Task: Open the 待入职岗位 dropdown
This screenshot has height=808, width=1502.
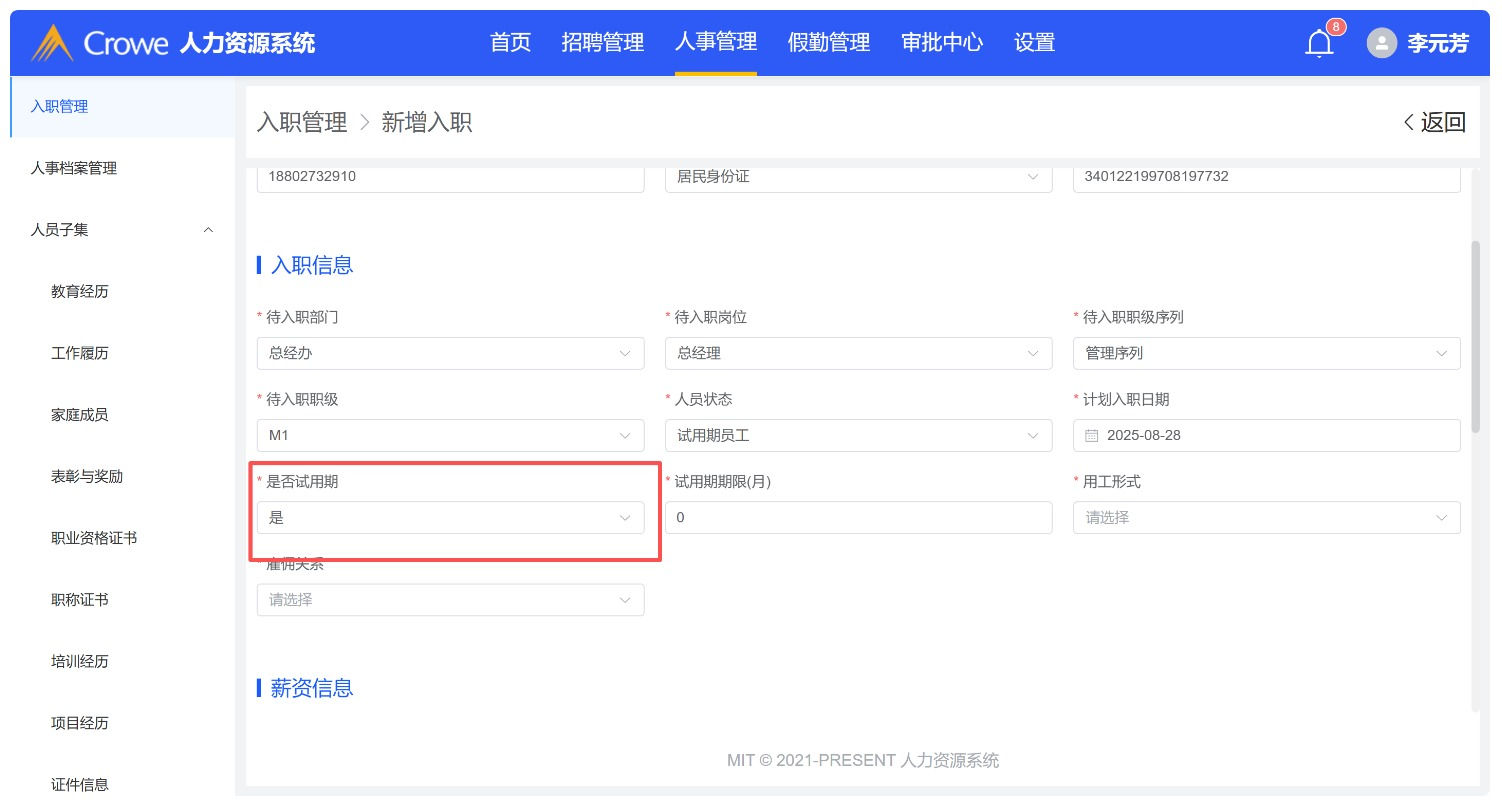Action: pyautogui.click(x=858, y=353)
